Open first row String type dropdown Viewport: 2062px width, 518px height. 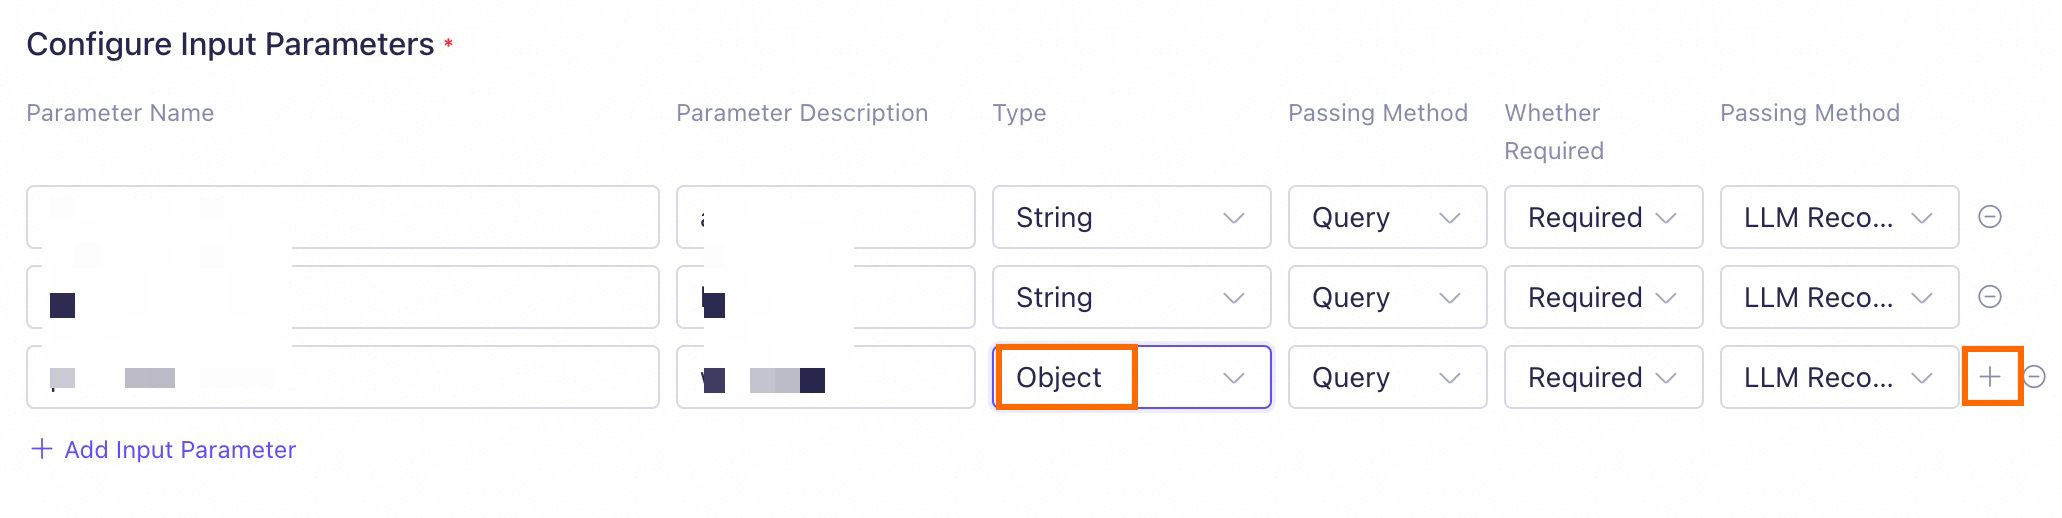pos(1131,217)
